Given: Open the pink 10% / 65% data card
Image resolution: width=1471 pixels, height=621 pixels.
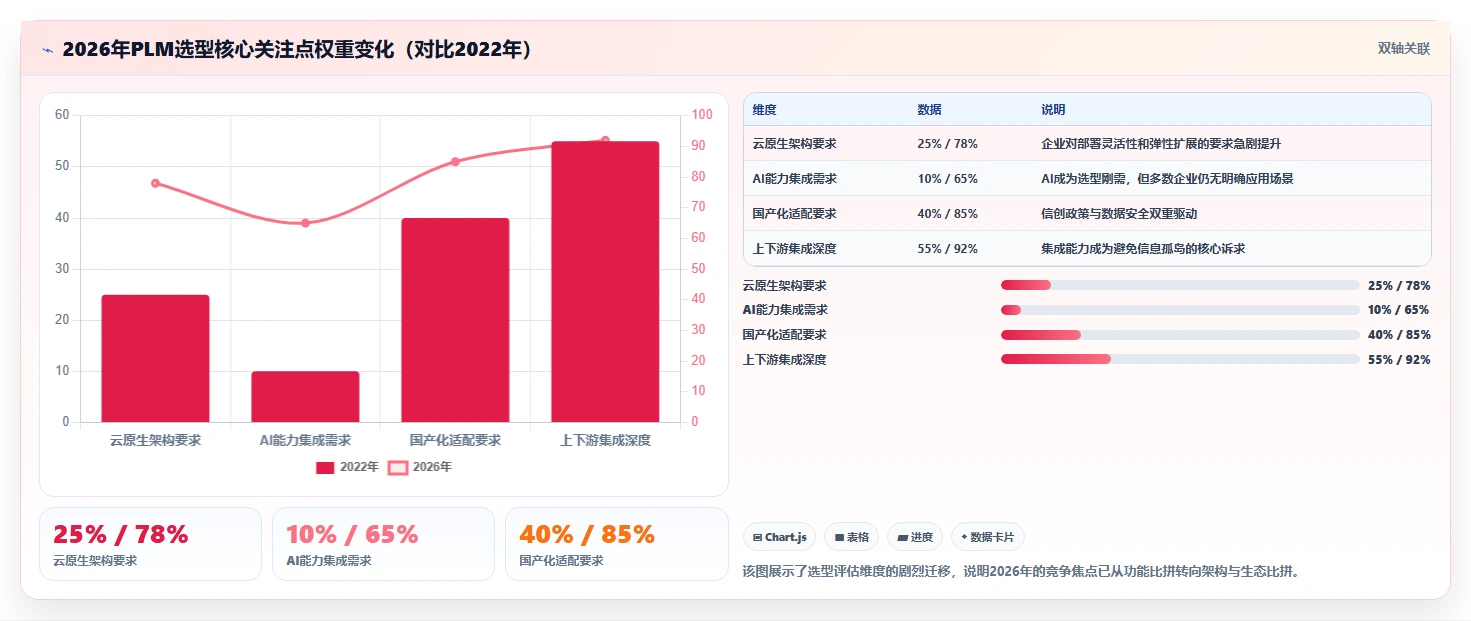Looking at the screenshot, I should 383,544.
